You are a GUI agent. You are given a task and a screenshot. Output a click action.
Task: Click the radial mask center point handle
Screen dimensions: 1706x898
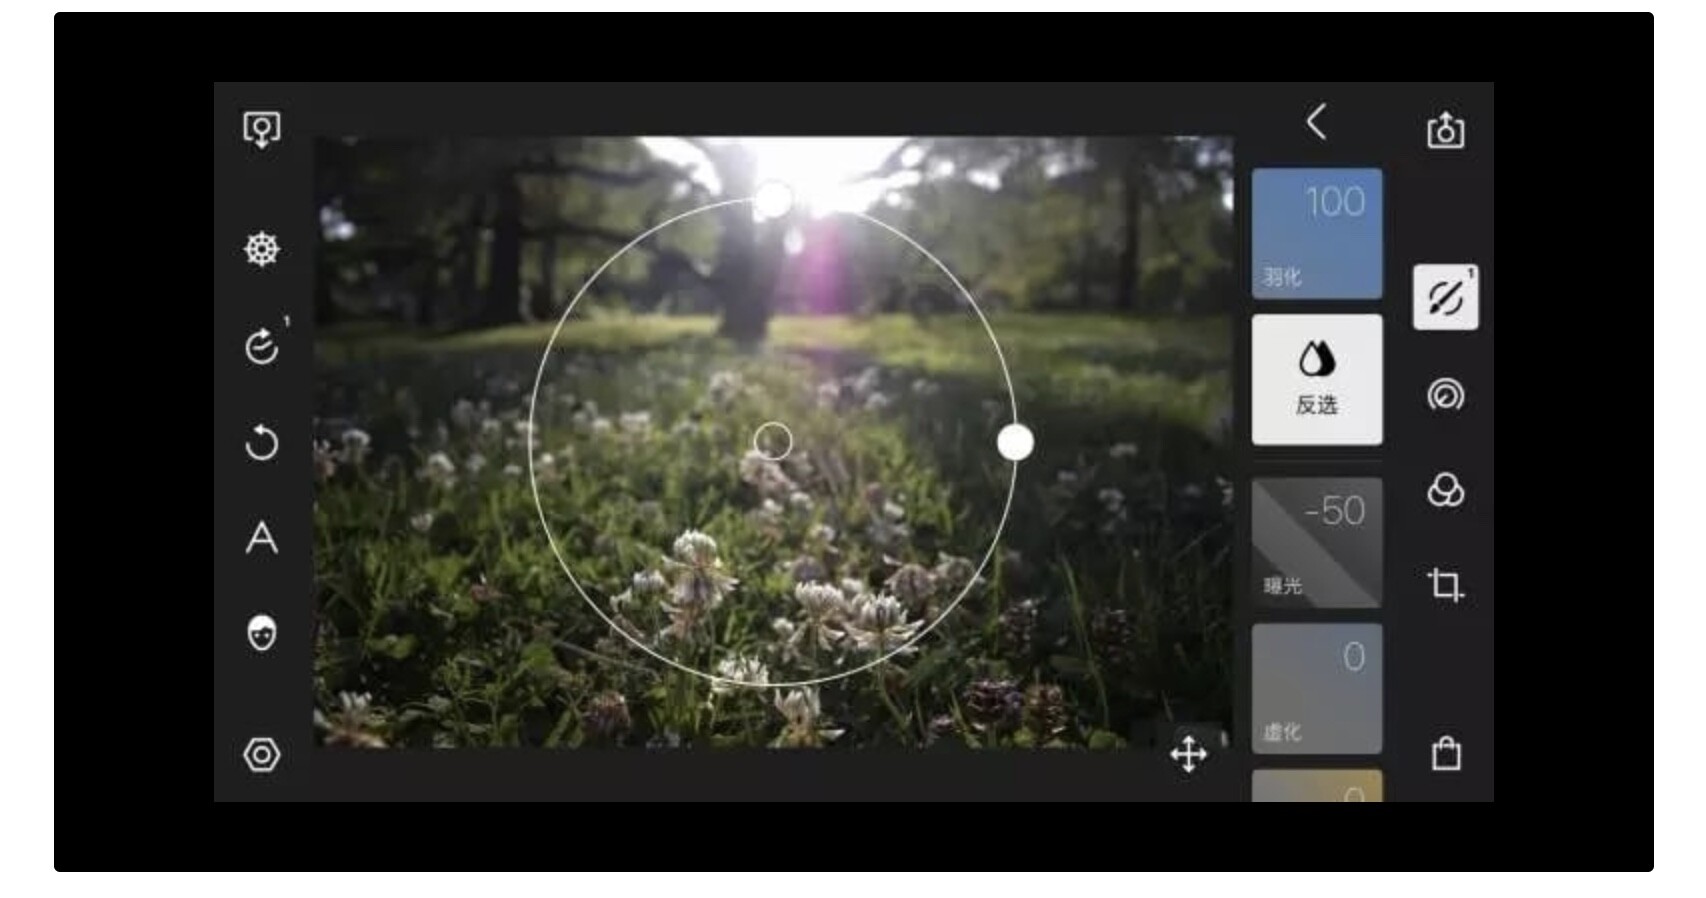click(773, 441)
